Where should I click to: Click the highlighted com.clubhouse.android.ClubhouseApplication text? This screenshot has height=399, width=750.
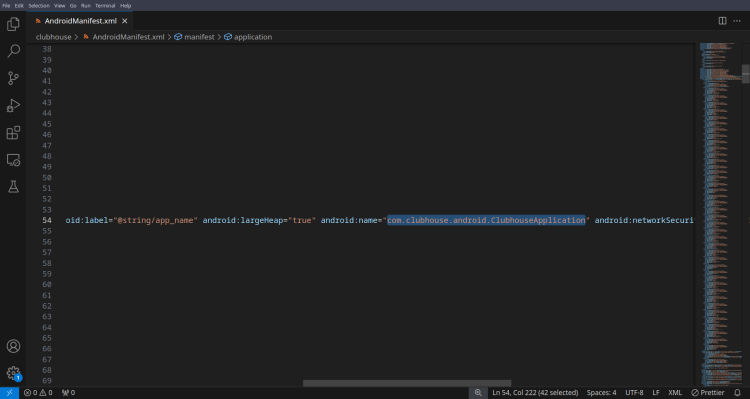pyautogui.click(x=486, y=220)
